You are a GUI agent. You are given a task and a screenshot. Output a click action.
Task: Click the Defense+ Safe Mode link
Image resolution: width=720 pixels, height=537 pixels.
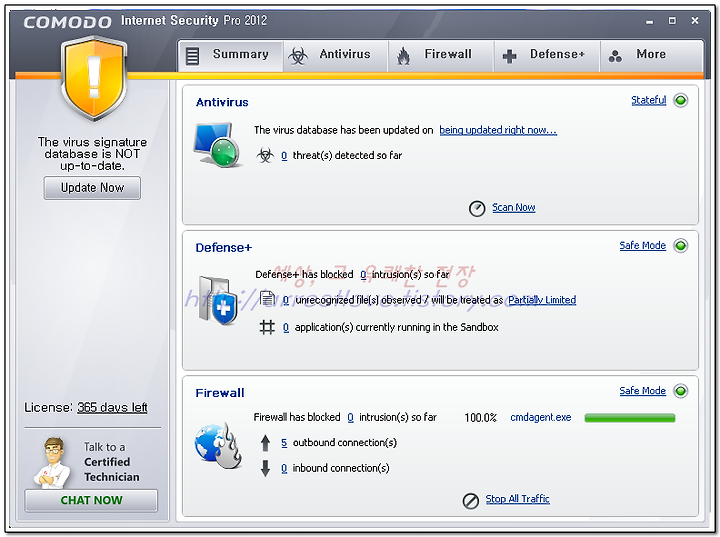(x=642, y=245)
